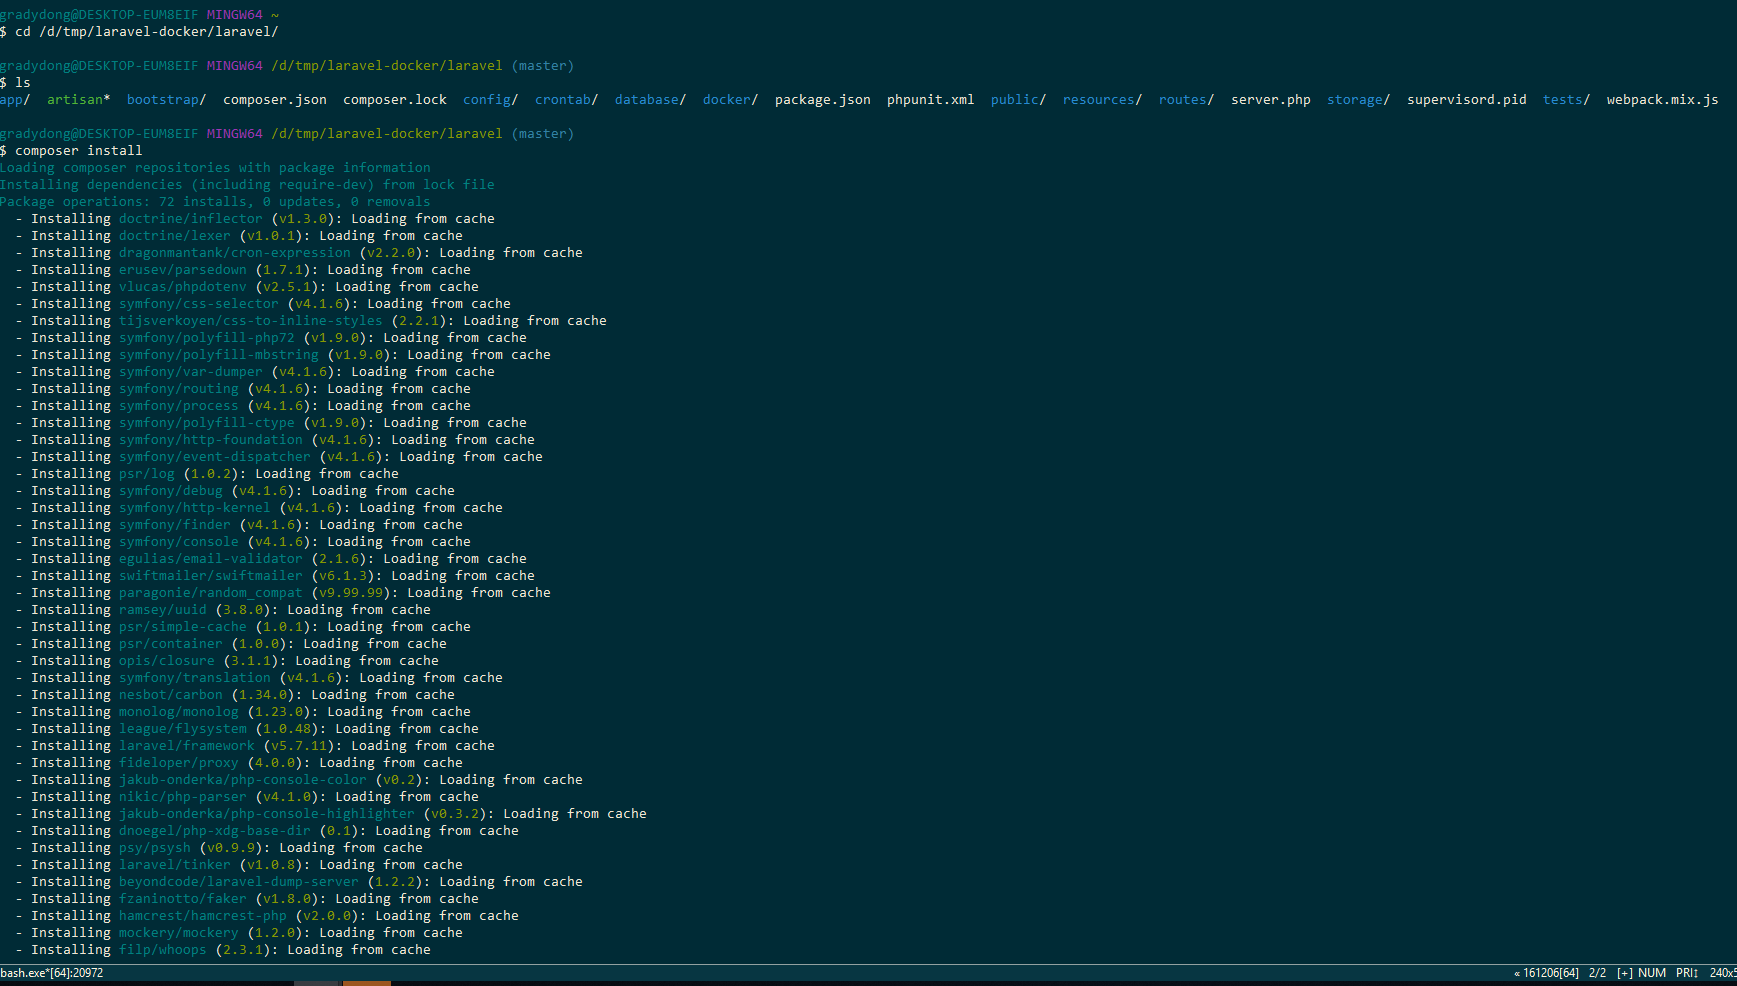Click the bash.exe*[64]:20972 status bar entry

52,973
